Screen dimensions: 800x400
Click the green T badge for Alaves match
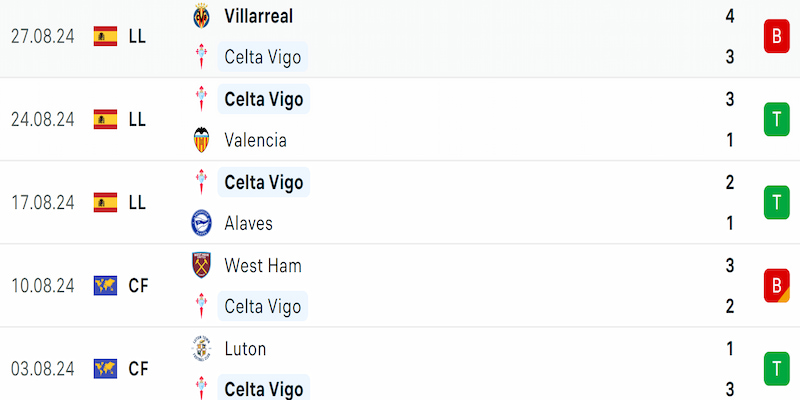tap(777, 203)
